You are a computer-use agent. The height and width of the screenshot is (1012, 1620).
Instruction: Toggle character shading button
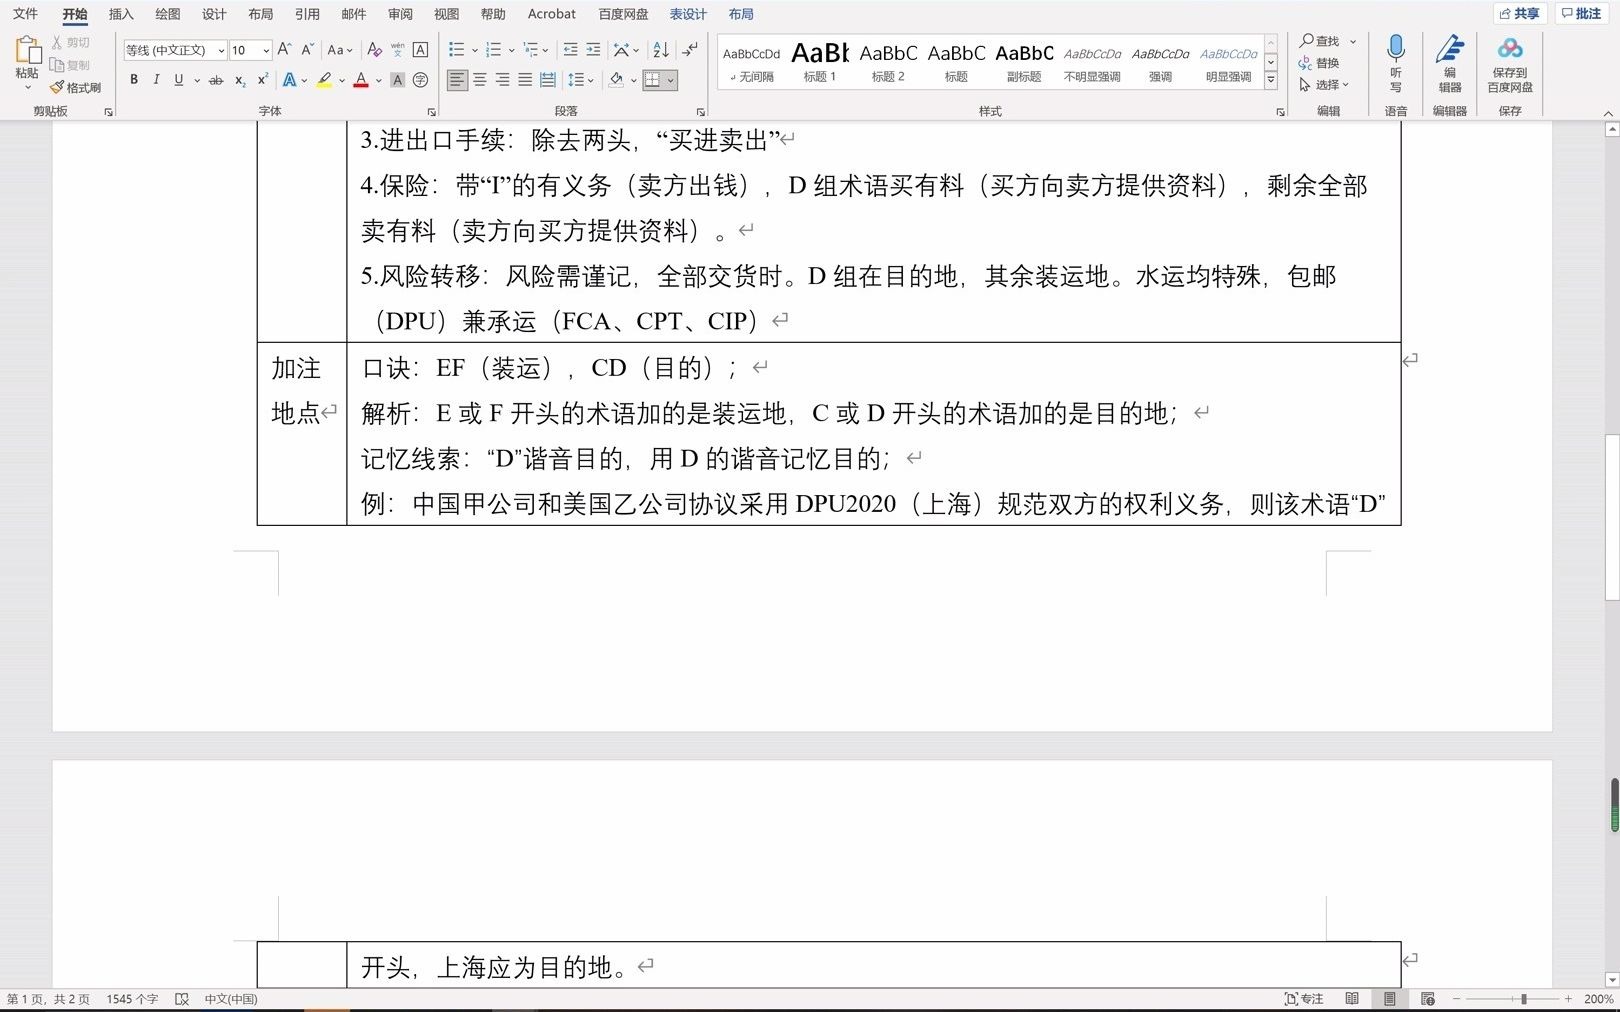[x=397, y=80]
